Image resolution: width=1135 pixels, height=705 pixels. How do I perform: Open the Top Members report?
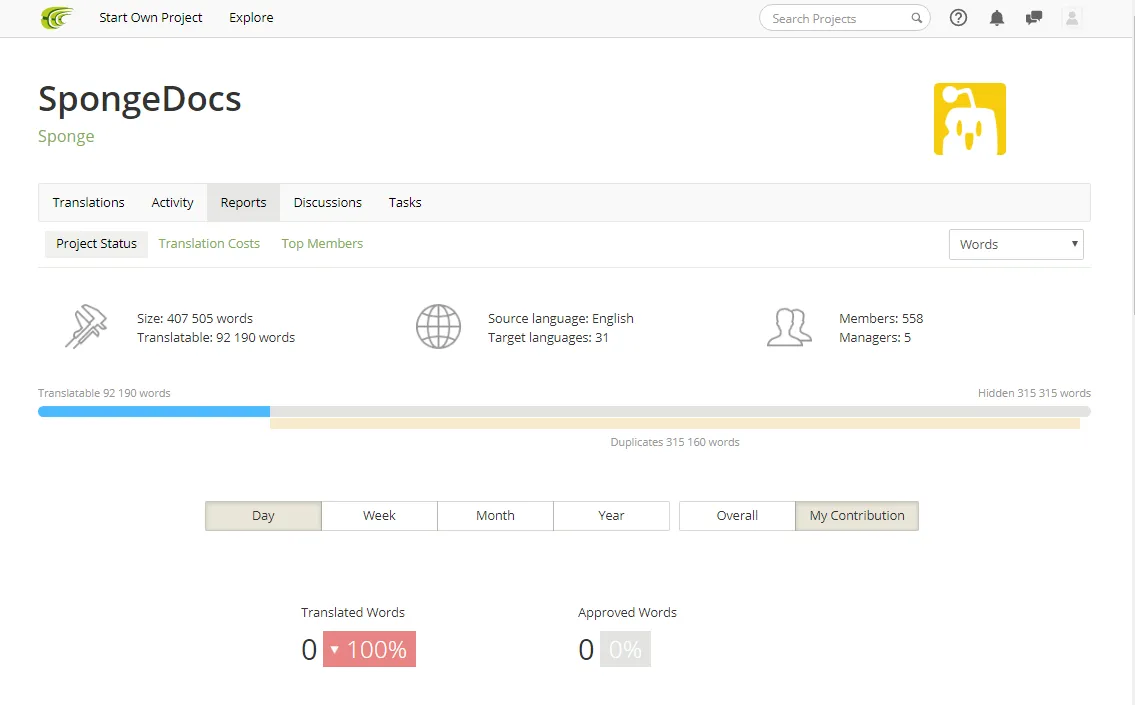(322, 244)
